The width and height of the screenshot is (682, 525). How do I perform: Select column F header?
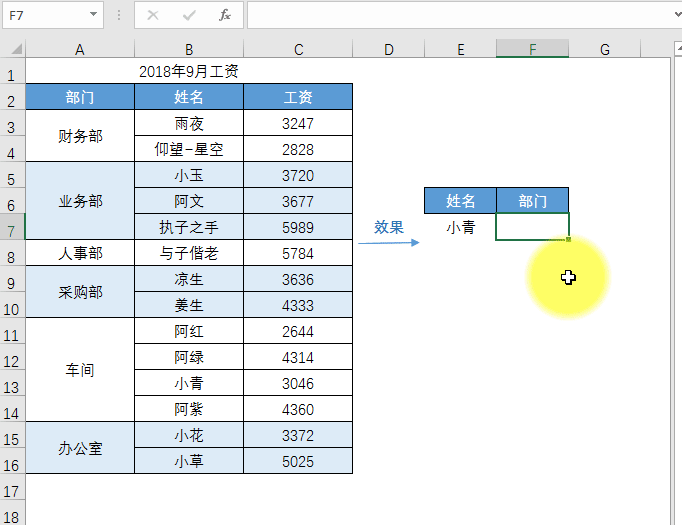[532, 49]
